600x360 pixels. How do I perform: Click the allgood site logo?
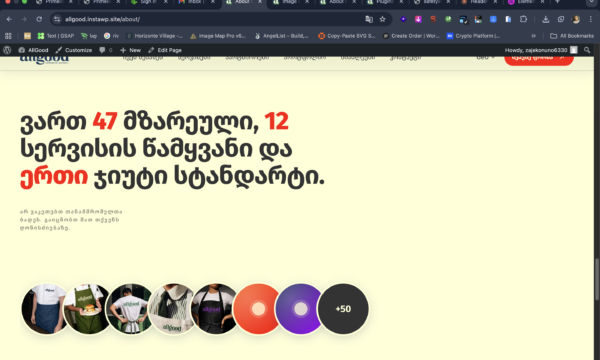coord(44,59)
